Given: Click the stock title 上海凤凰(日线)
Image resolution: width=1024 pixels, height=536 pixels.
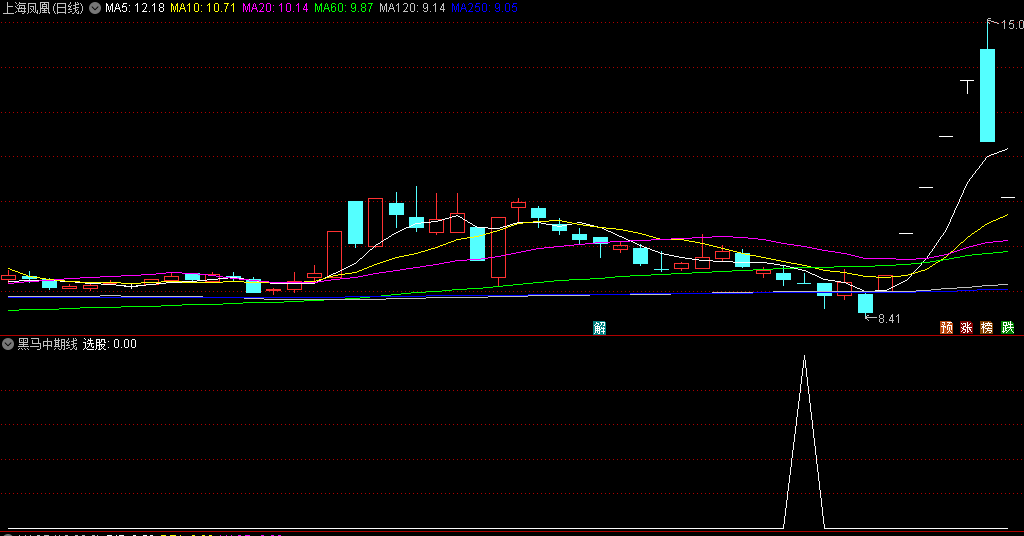Looking at the screenshot, I should point(44,8).
